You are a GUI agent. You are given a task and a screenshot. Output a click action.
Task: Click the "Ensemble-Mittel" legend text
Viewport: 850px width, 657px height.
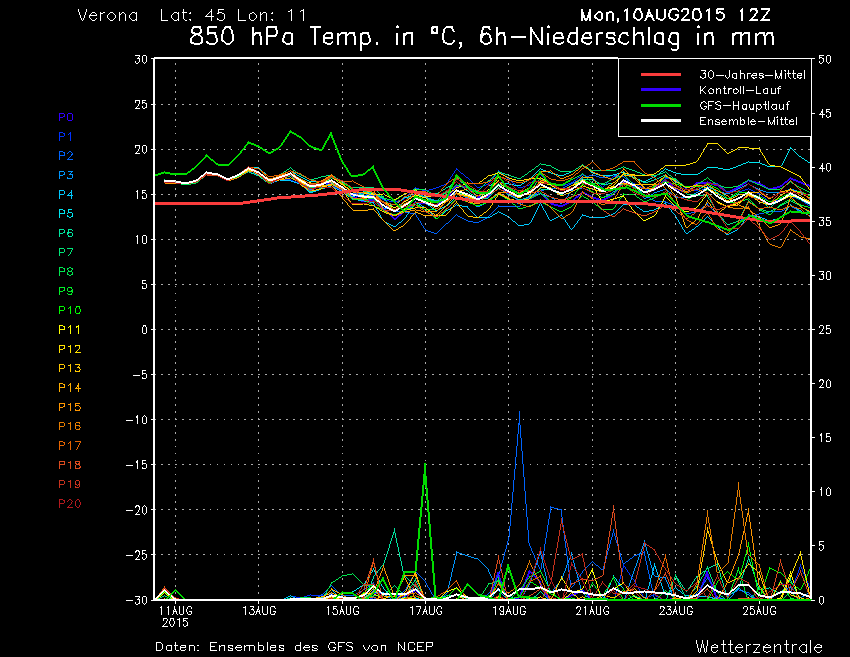tap(749, 121)
